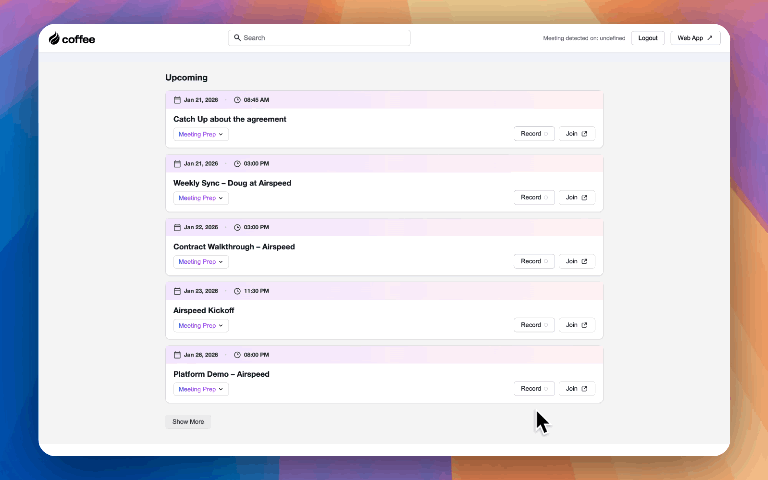The width and height of the screenshot is (768, 480).
Task: Join the Platform Demo – Airspeed meeting
Action: (576, 388)
